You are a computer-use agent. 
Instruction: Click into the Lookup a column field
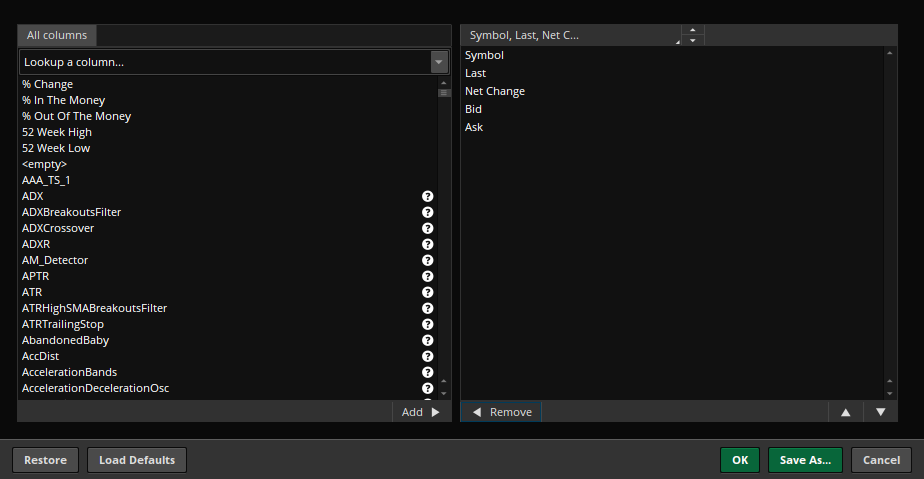coord(220,63)
